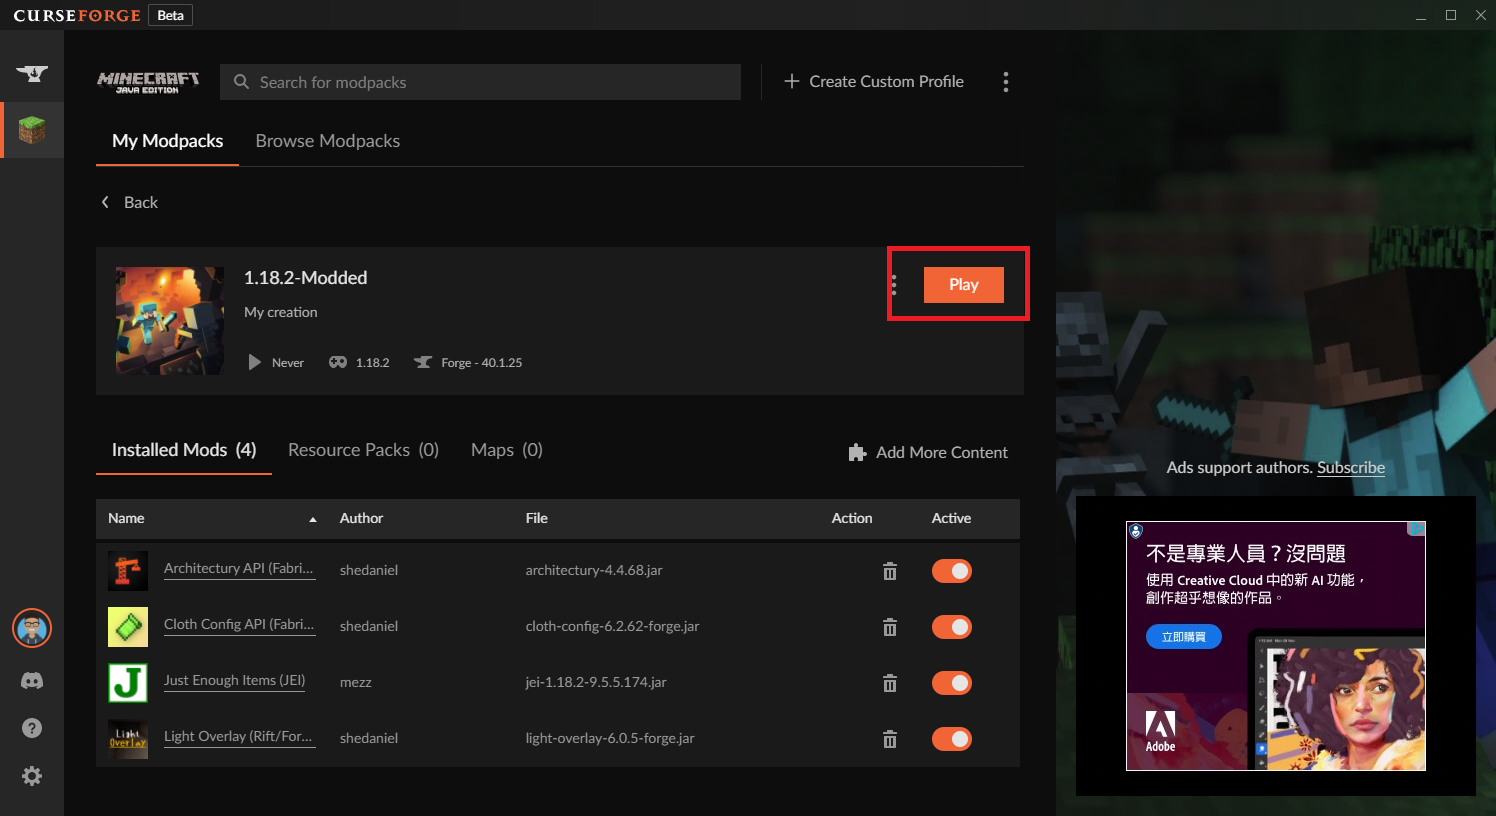The height and width of the screenshot is (816, 1496).
Task: Click the 1.18.2-Modded modpack thumbnail
Action: 170,320
